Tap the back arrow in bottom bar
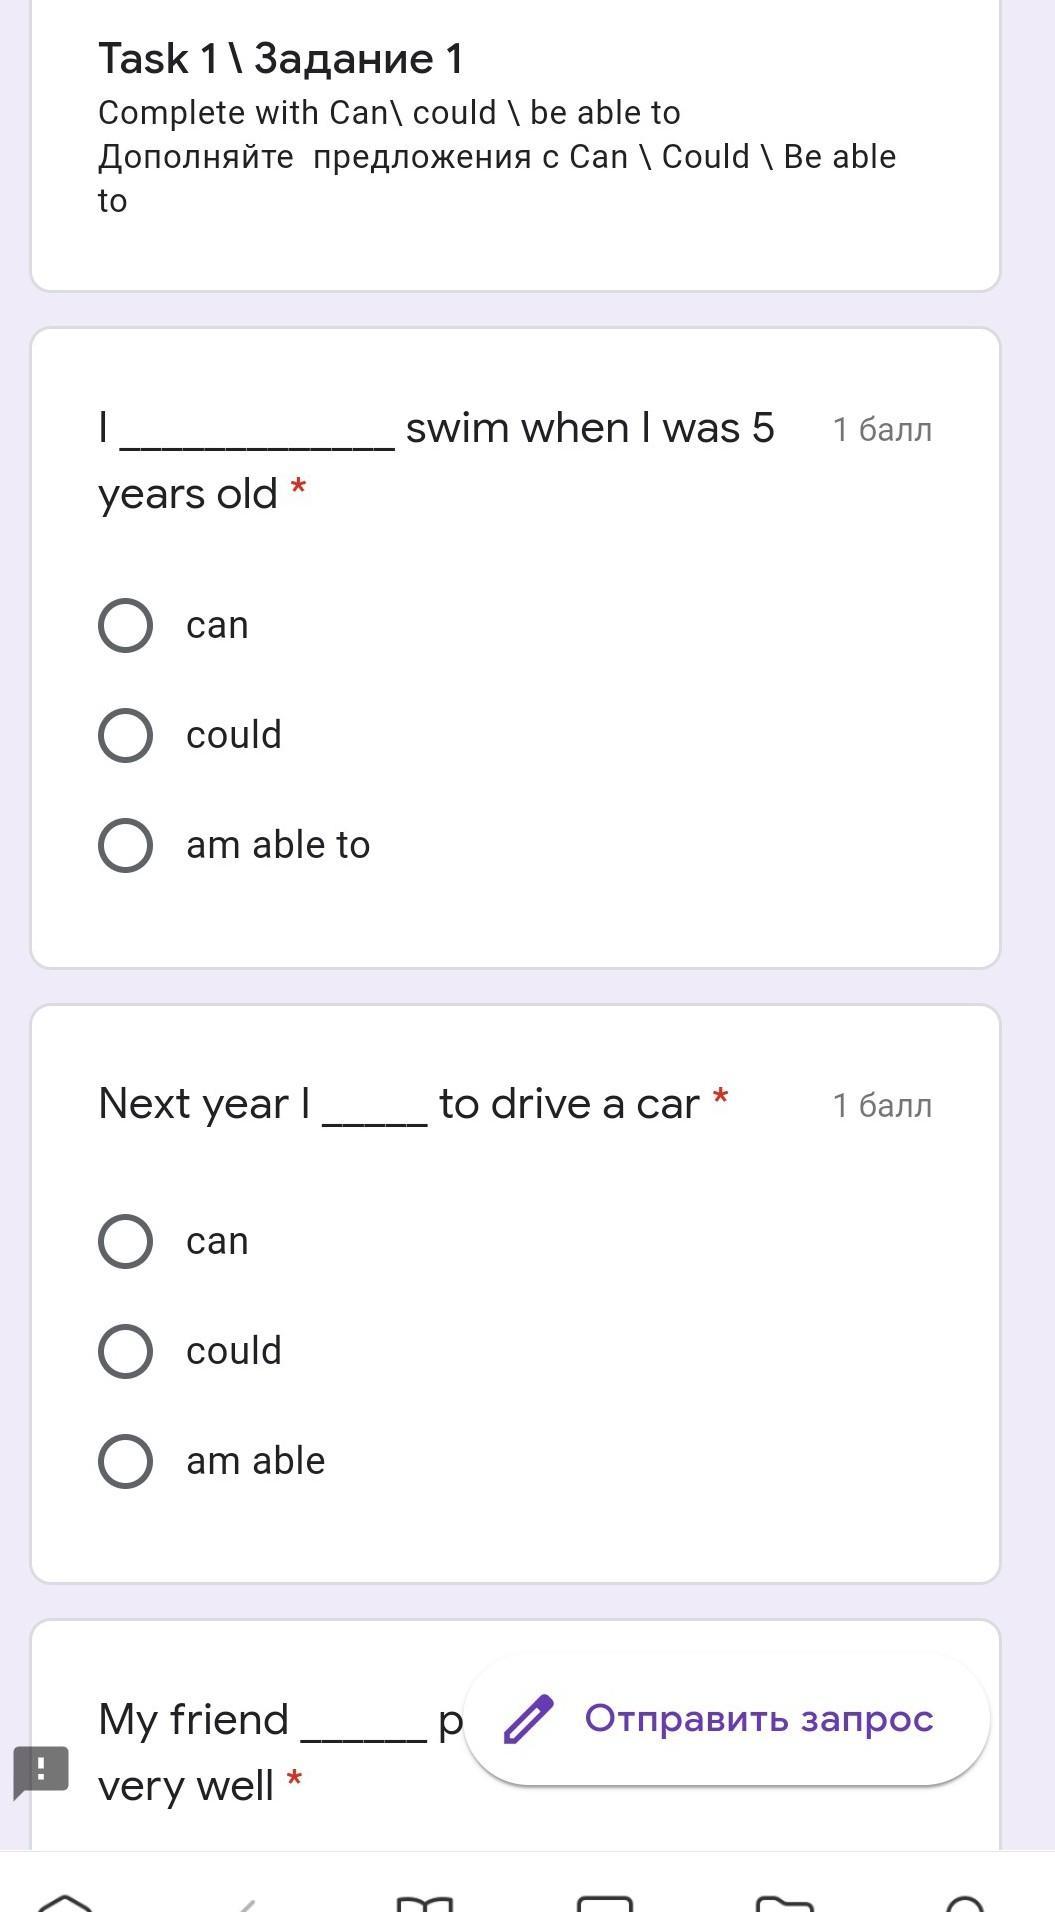Screen dimensions: 1055x1912 pos(244,1902)
